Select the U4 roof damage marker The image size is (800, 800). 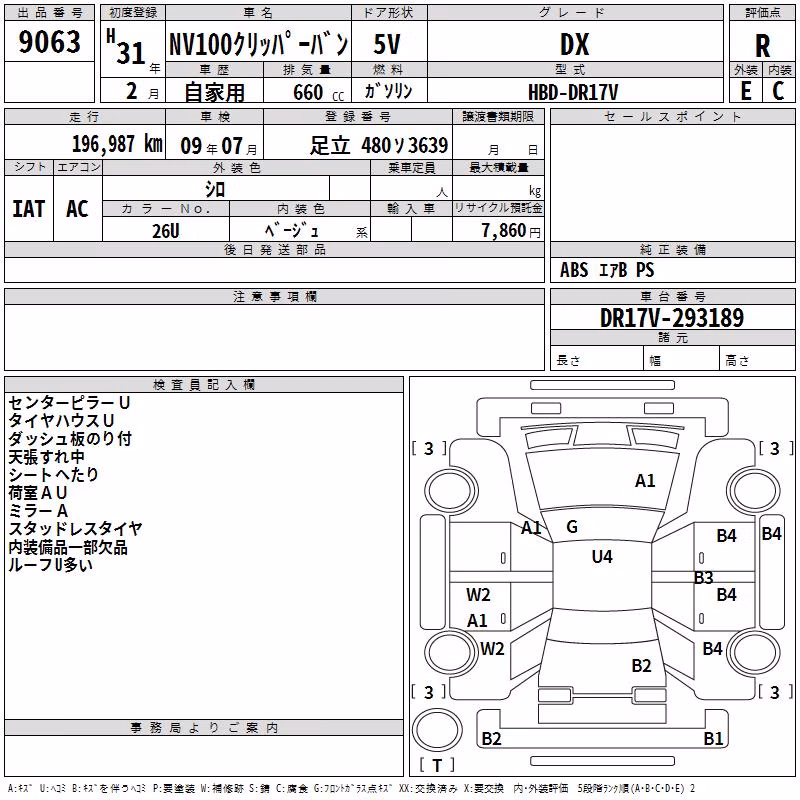tap(602, 556)
